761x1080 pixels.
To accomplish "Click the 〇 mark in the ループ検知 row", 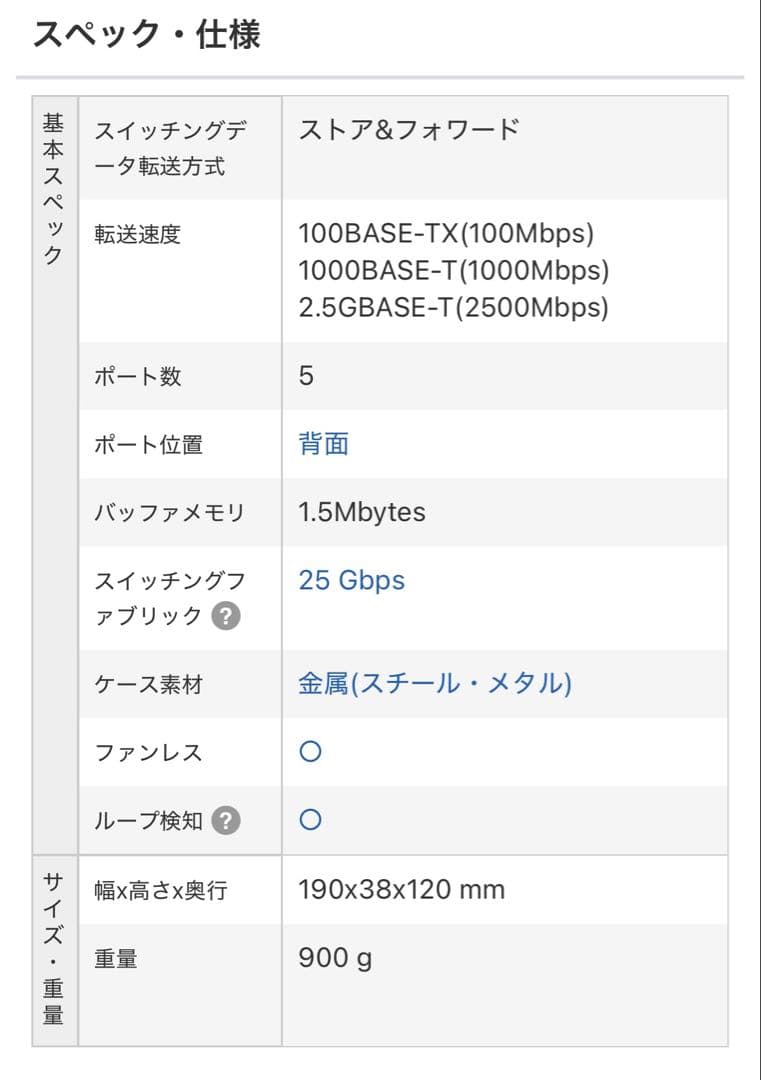I will [310, 819].
